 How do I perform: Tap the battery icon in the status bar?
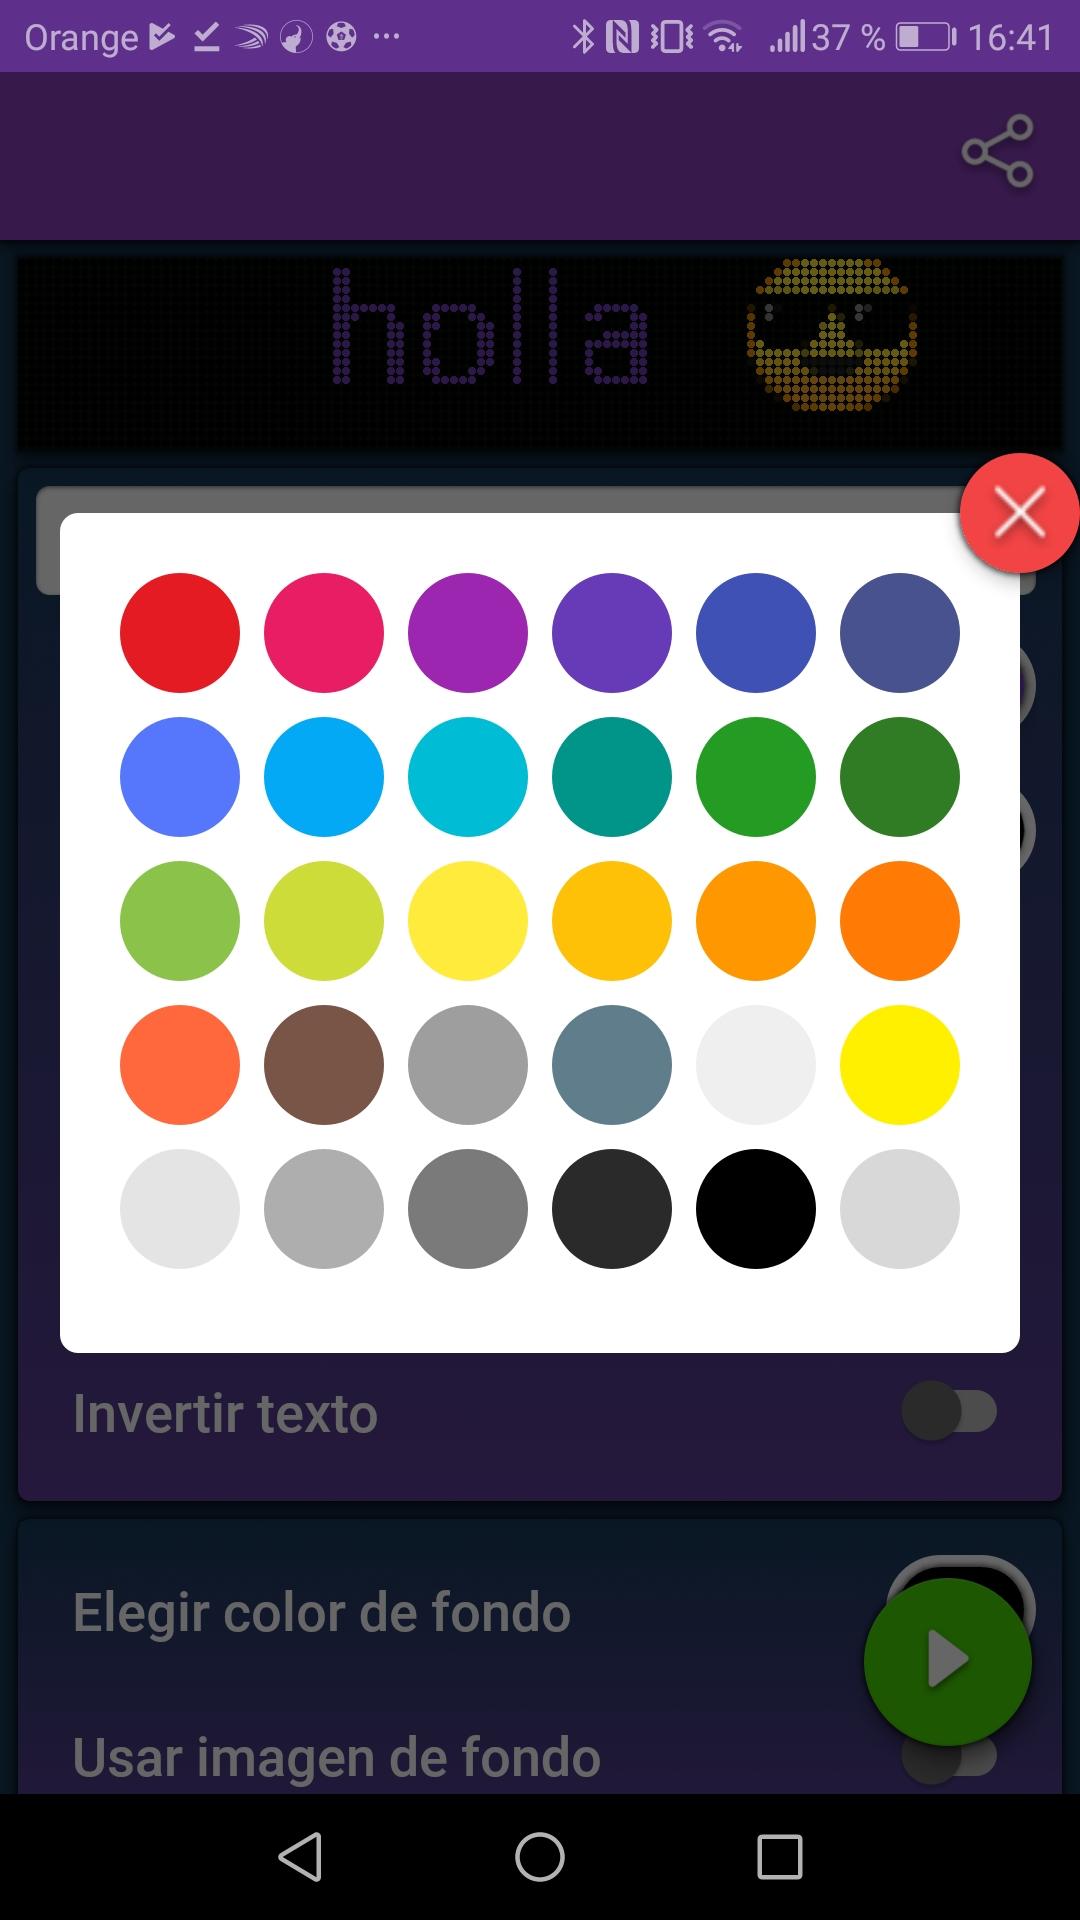click(x=926, y=37)
